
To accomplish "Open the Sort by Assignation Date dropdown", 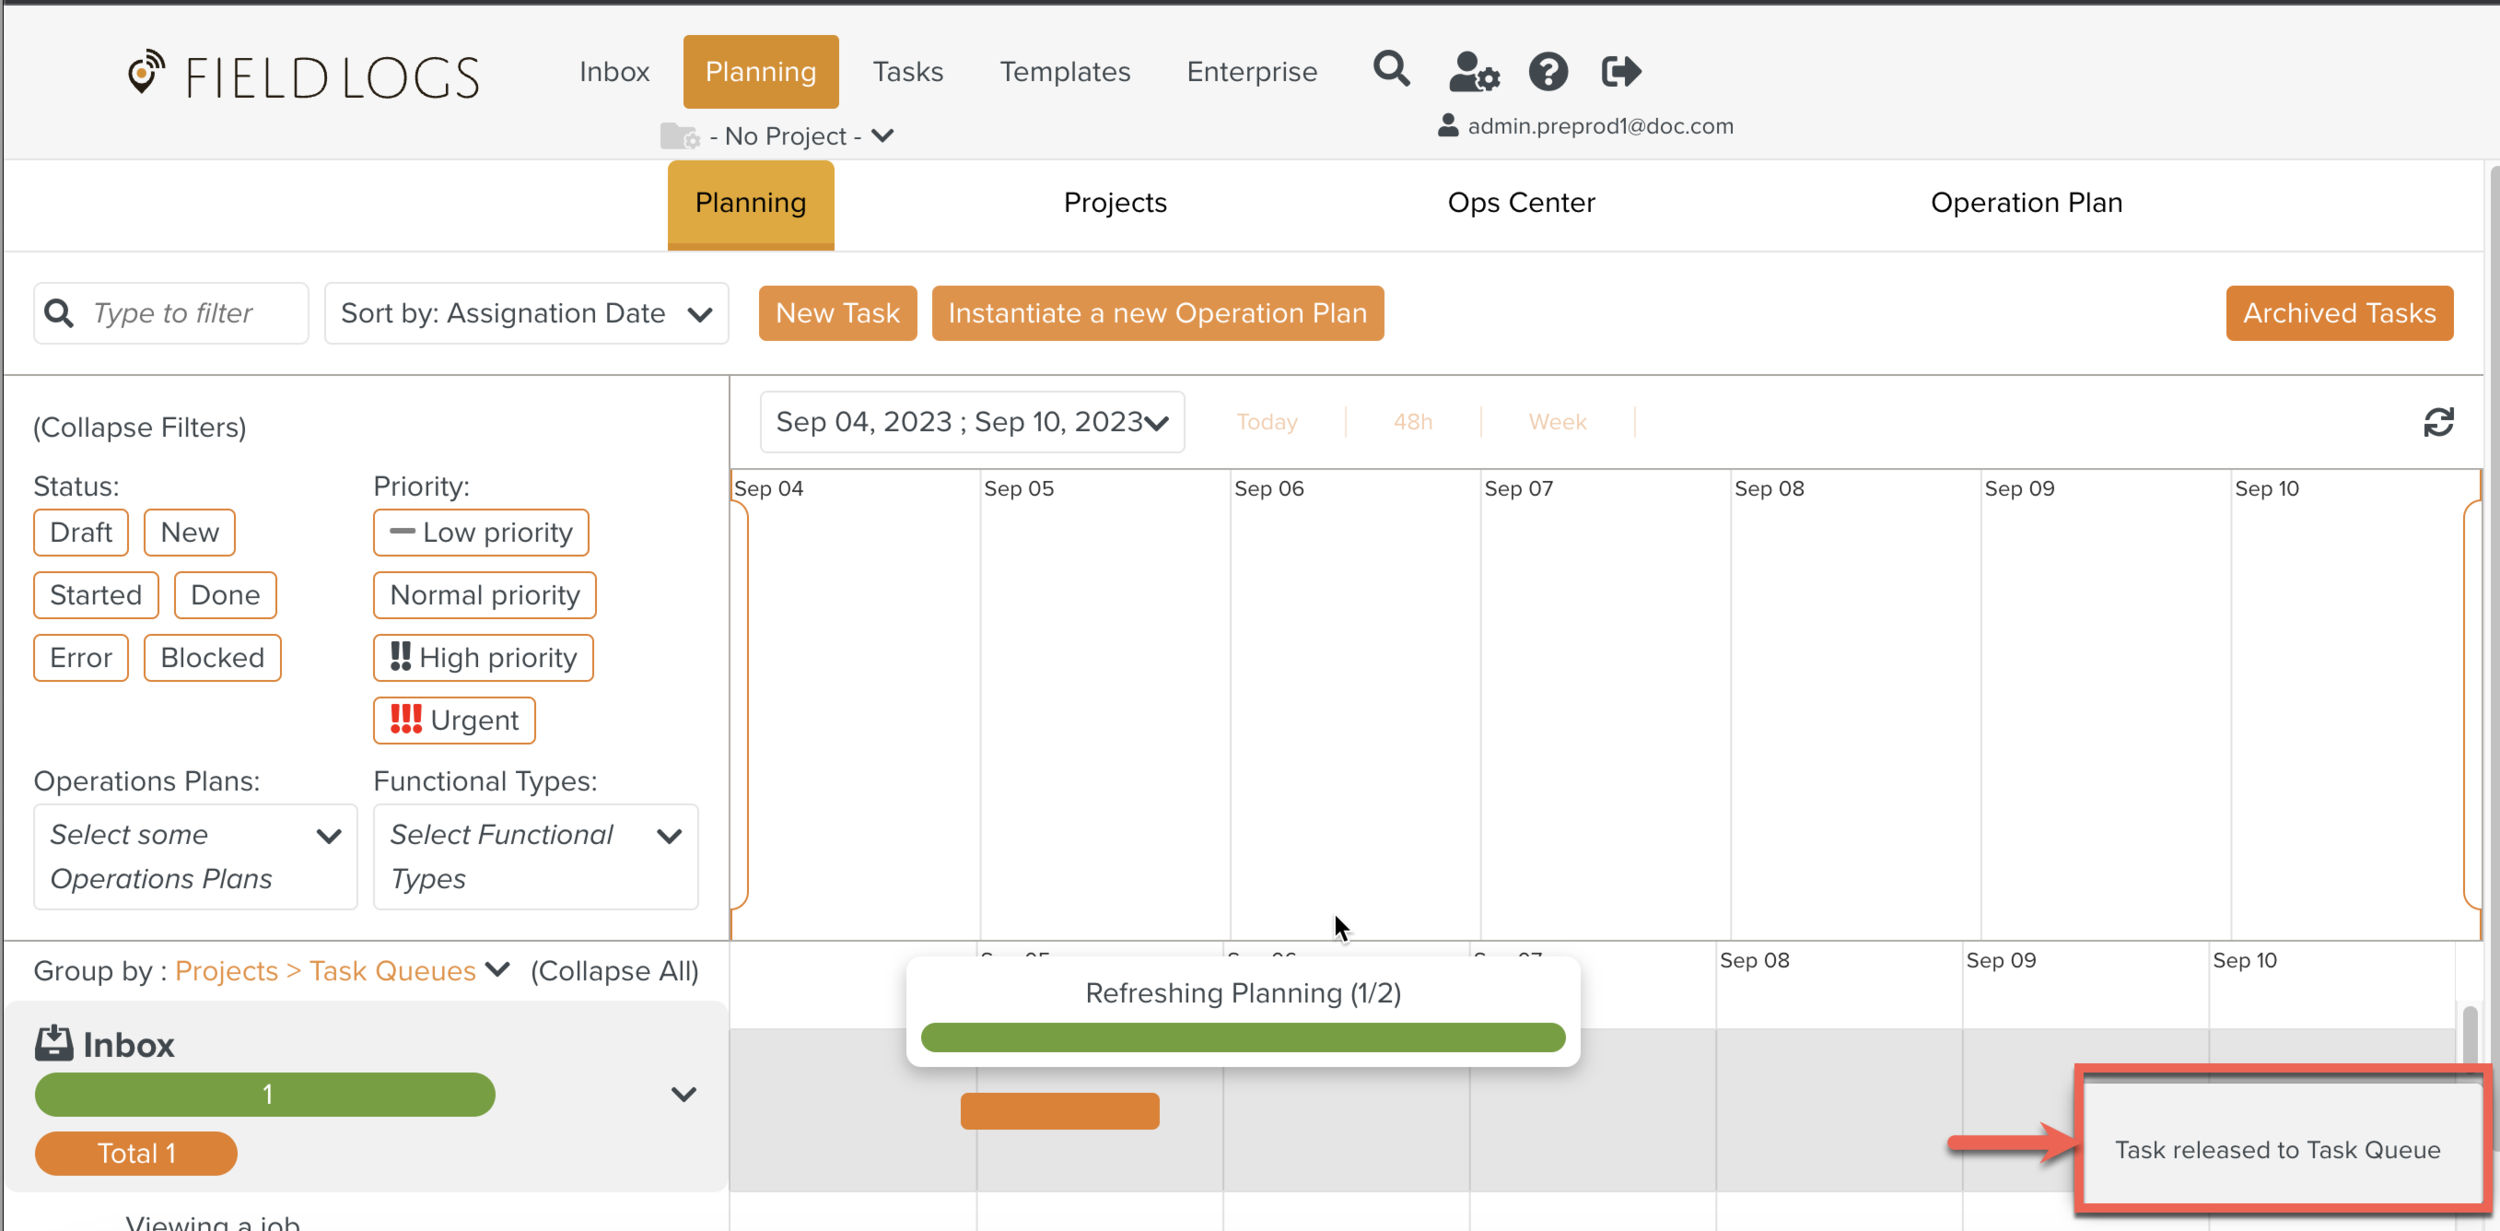I will 526,313.
